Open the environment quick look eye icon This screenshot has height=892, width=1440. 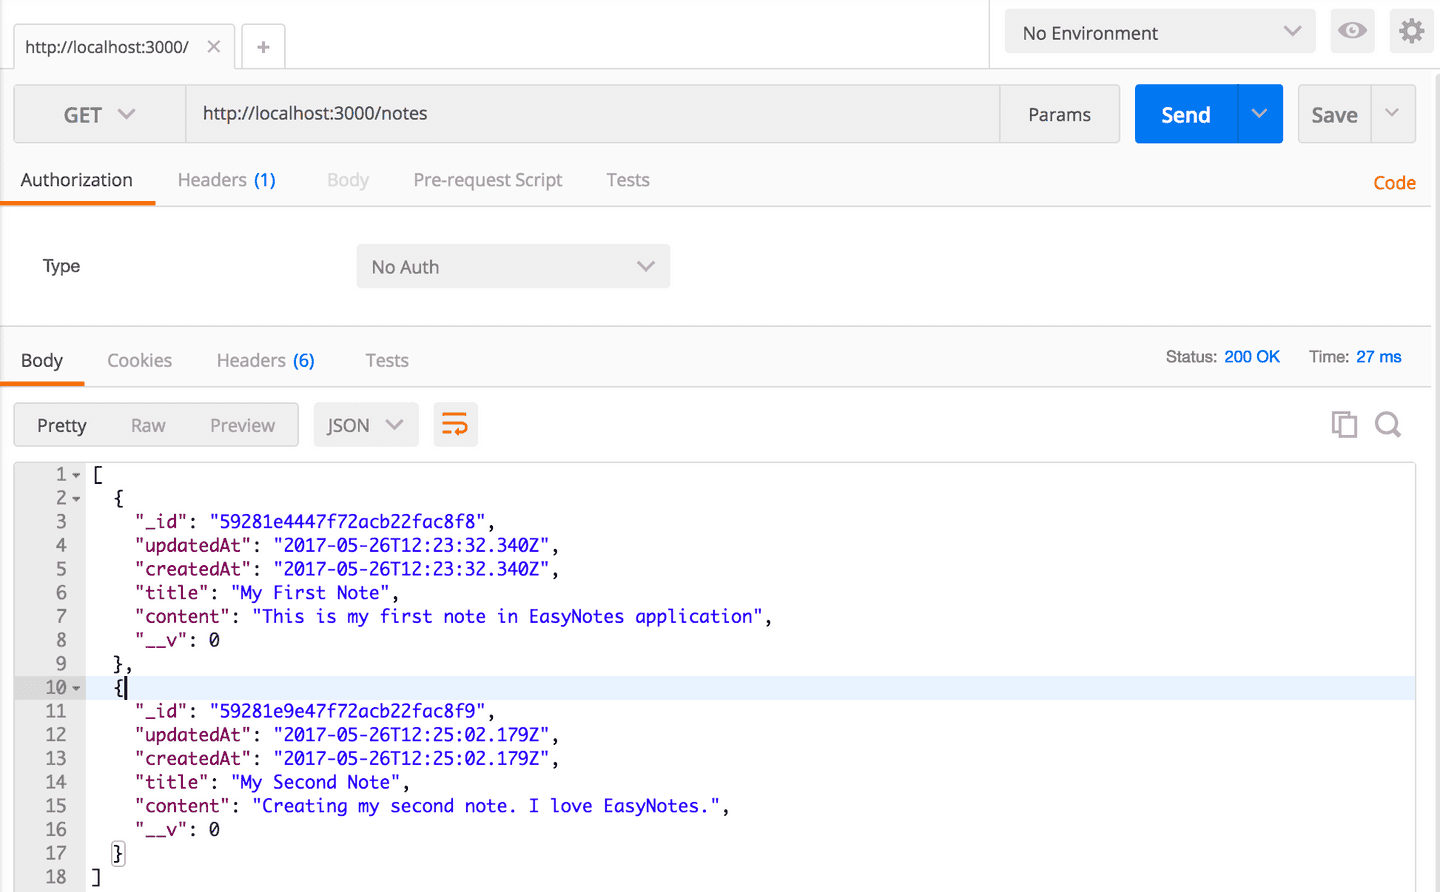tap(1352, 31)
